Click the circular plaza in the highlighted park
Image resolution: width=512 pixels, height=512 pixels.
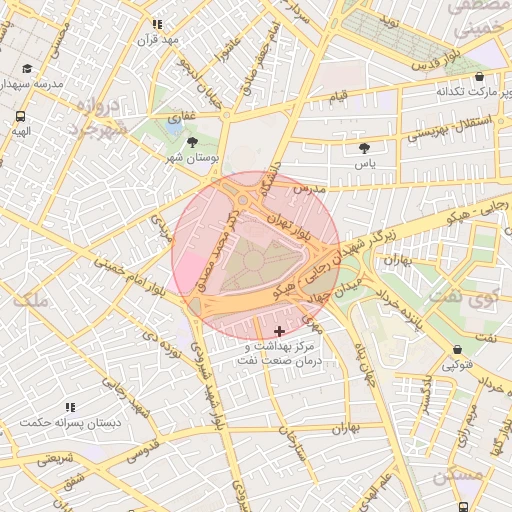(253, 261)
